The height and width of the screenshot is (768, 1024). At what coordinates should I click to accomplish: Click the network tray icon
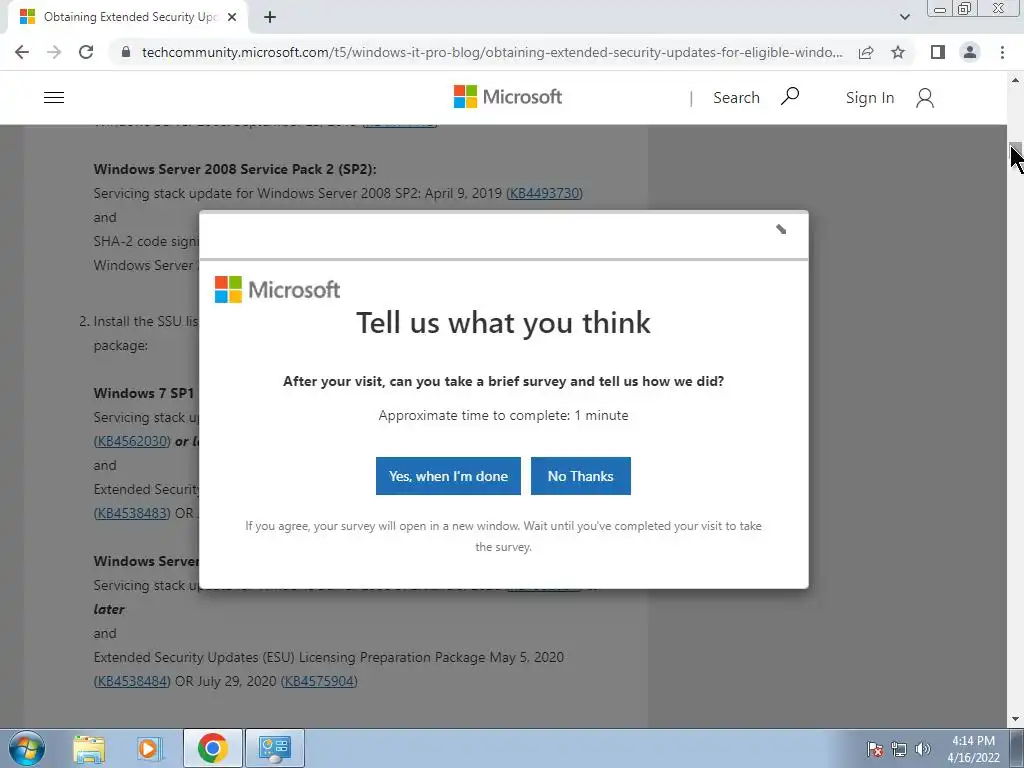(x=899, y=749)
